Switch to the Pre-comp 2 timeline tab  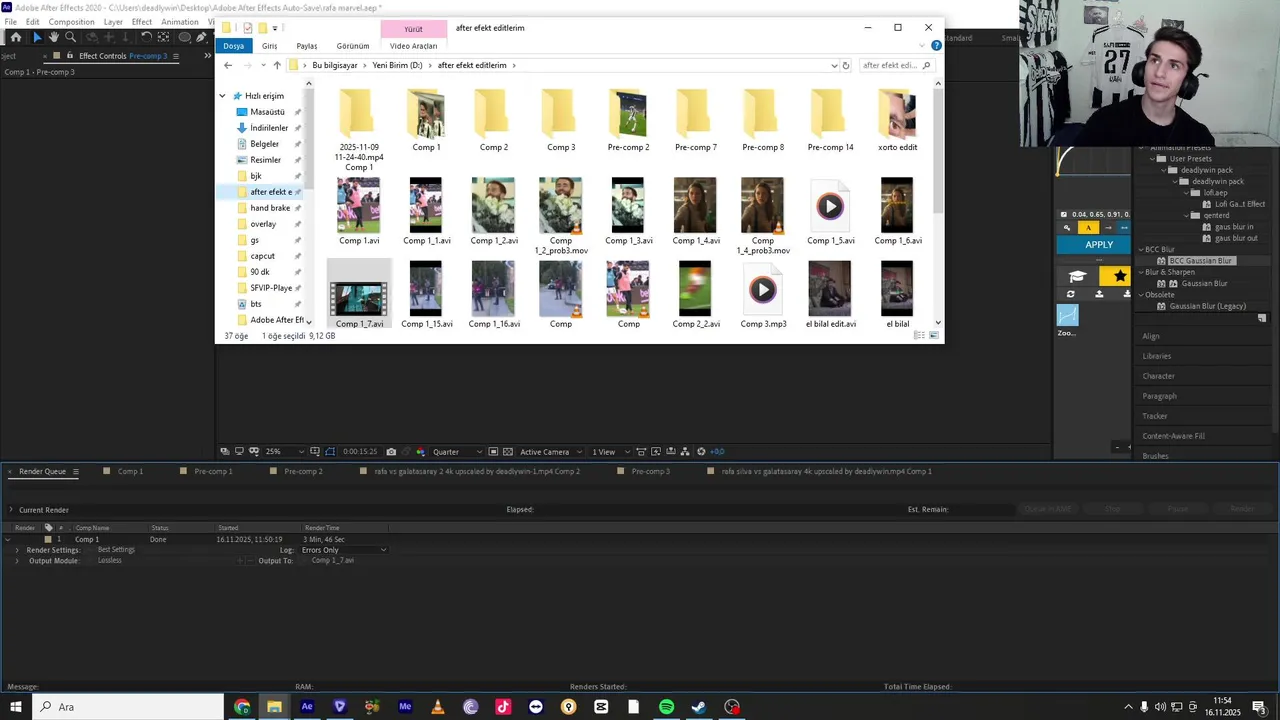pos(303,471)
